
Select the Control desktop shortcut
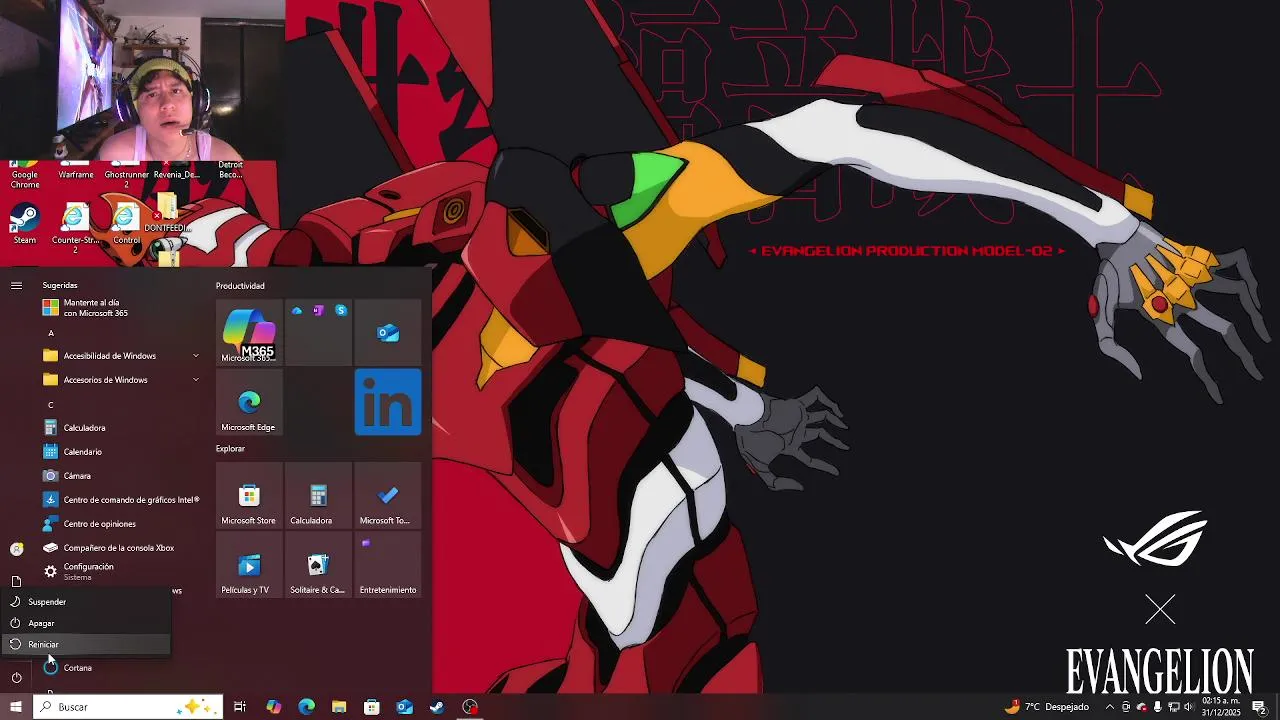coord(126,224)
